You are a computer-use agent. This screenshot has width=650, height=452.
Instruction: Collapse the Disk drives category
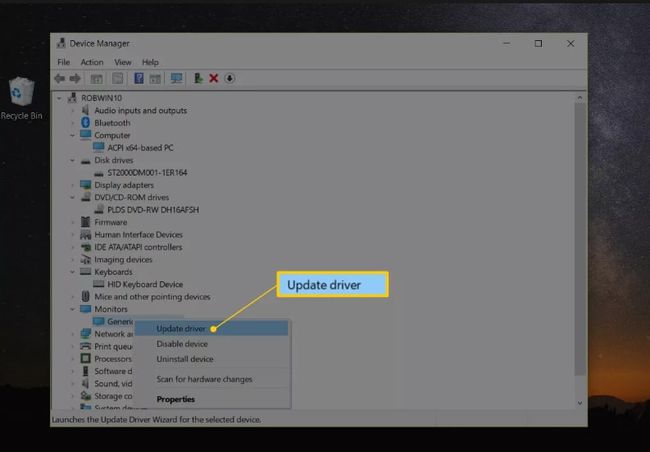point(73,160)
